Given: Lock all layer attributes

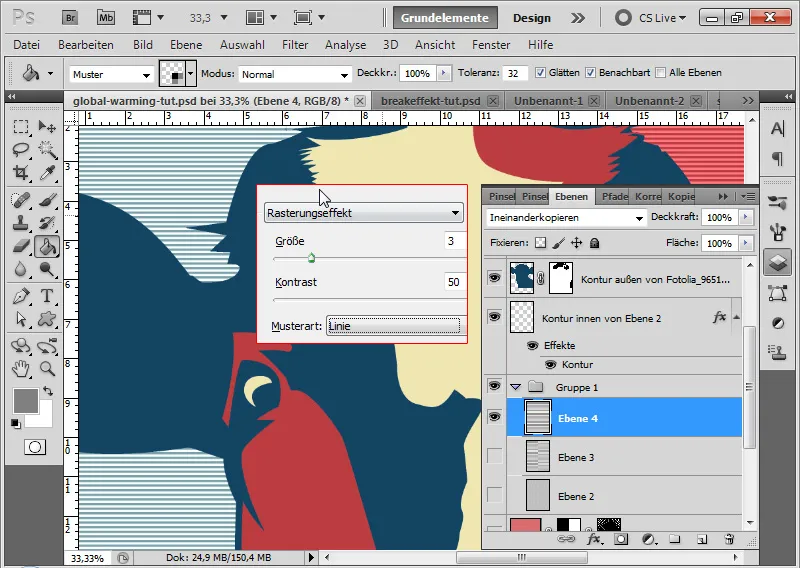Looking at the screenshot, I should click(594, 243).
